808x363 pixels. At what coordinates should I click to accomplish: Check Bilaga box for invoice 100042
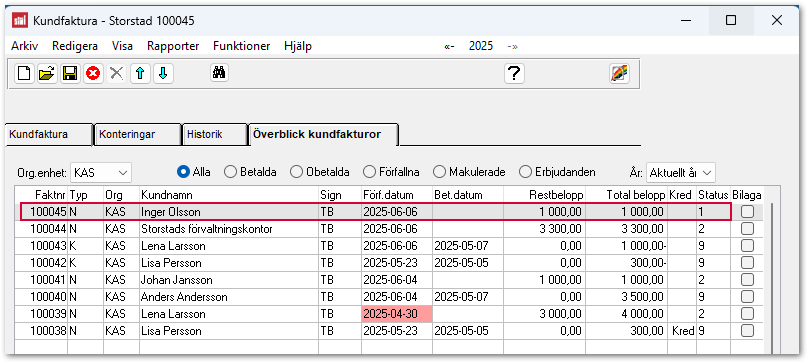tap(747, 262)
